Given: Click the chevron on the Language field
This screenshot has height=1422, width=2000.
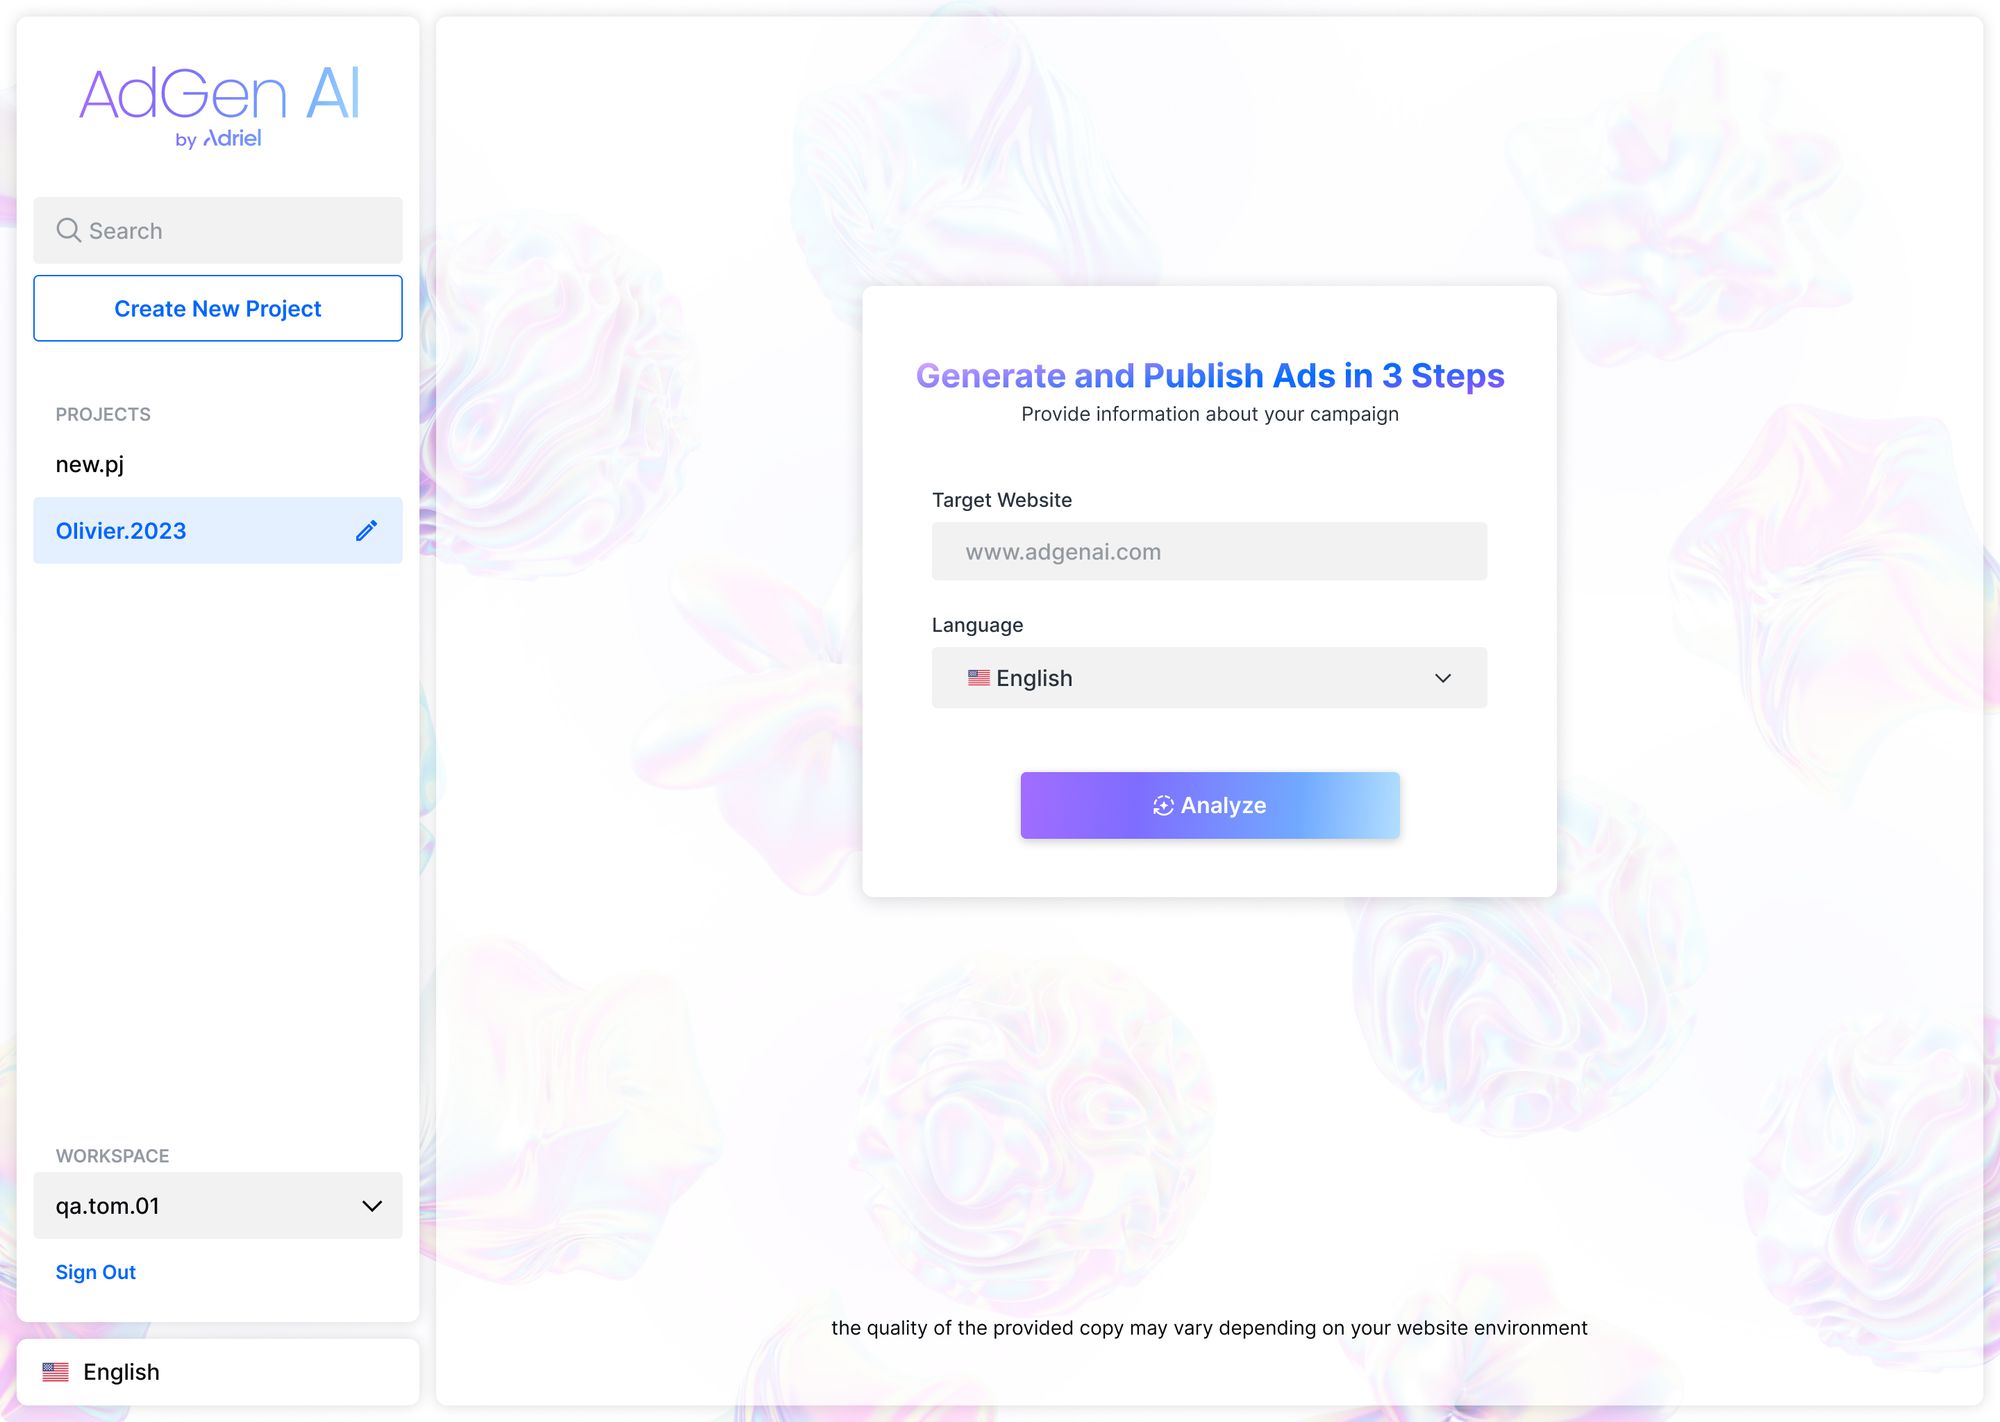Looking at the screenshot, I should 1443,677.
